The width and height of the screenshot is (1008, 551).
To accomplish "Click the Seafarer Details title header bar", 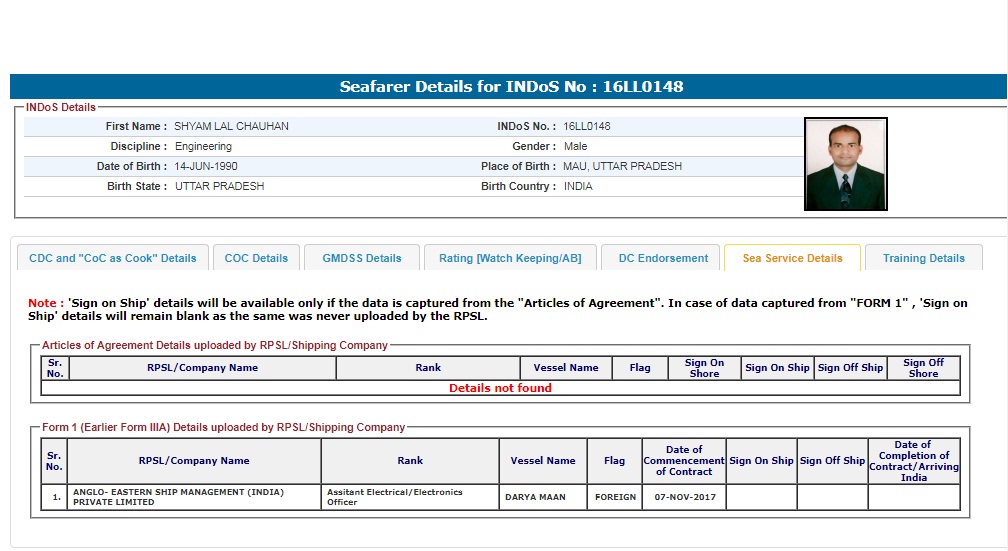I will [x=511, y=87].
